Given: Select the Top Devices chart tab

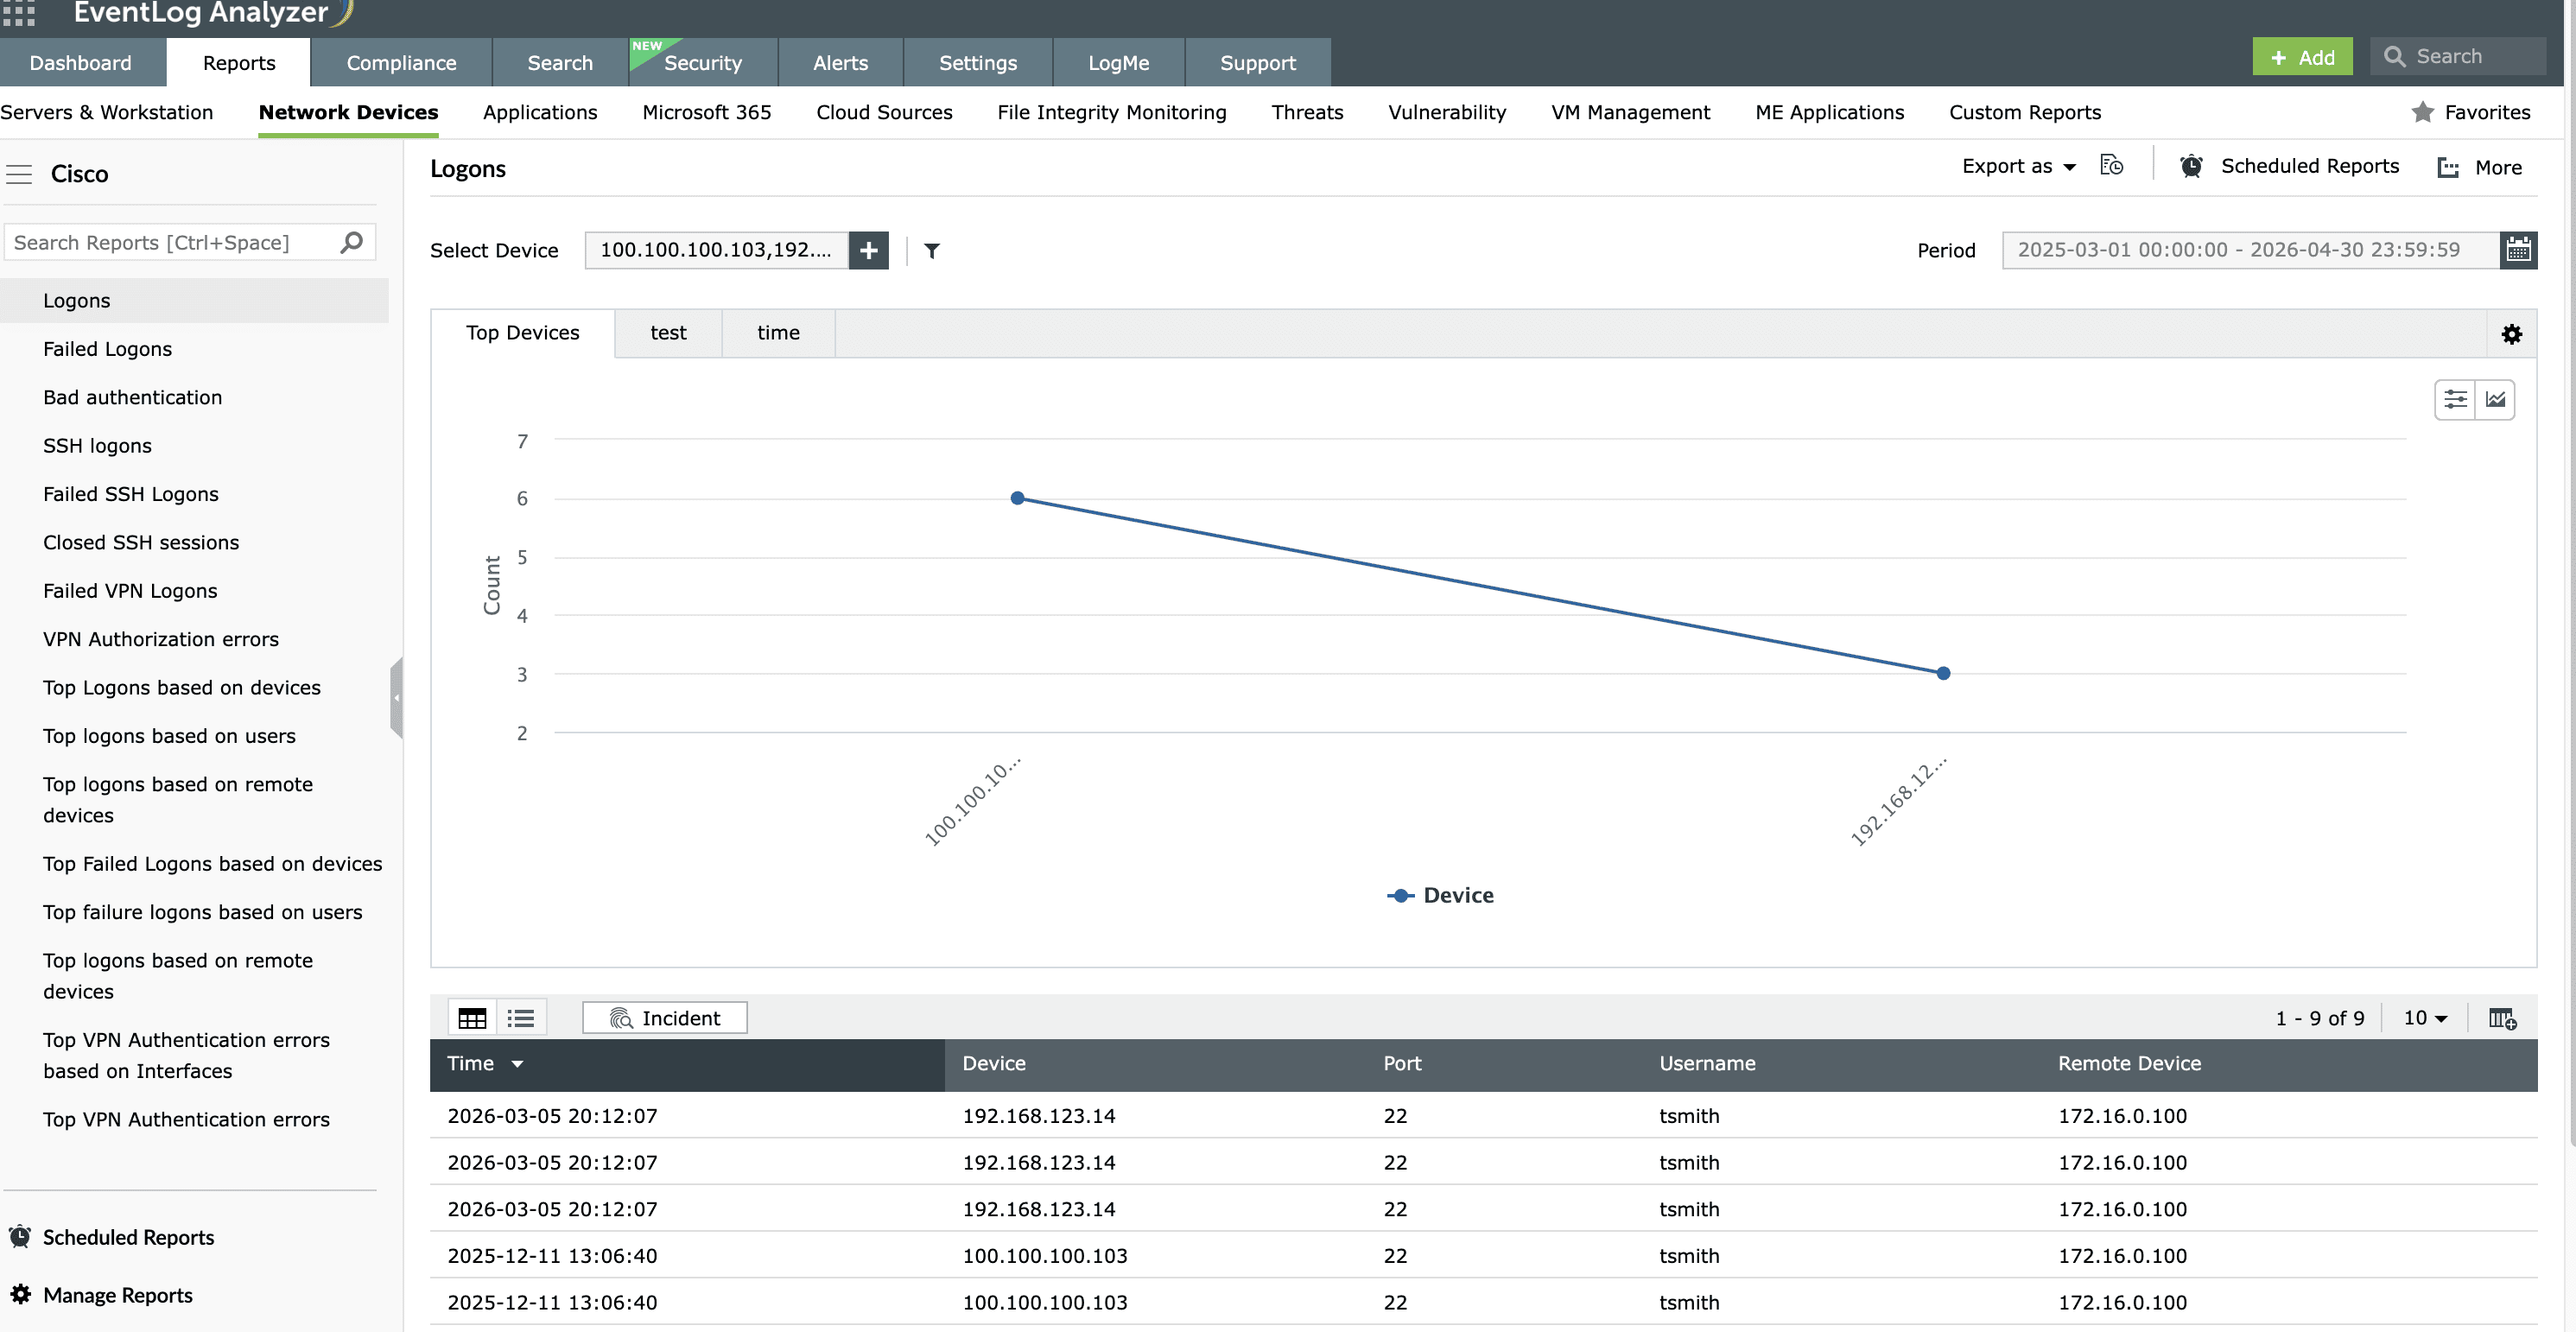Looking at the screenshot, I should [522, 333].
